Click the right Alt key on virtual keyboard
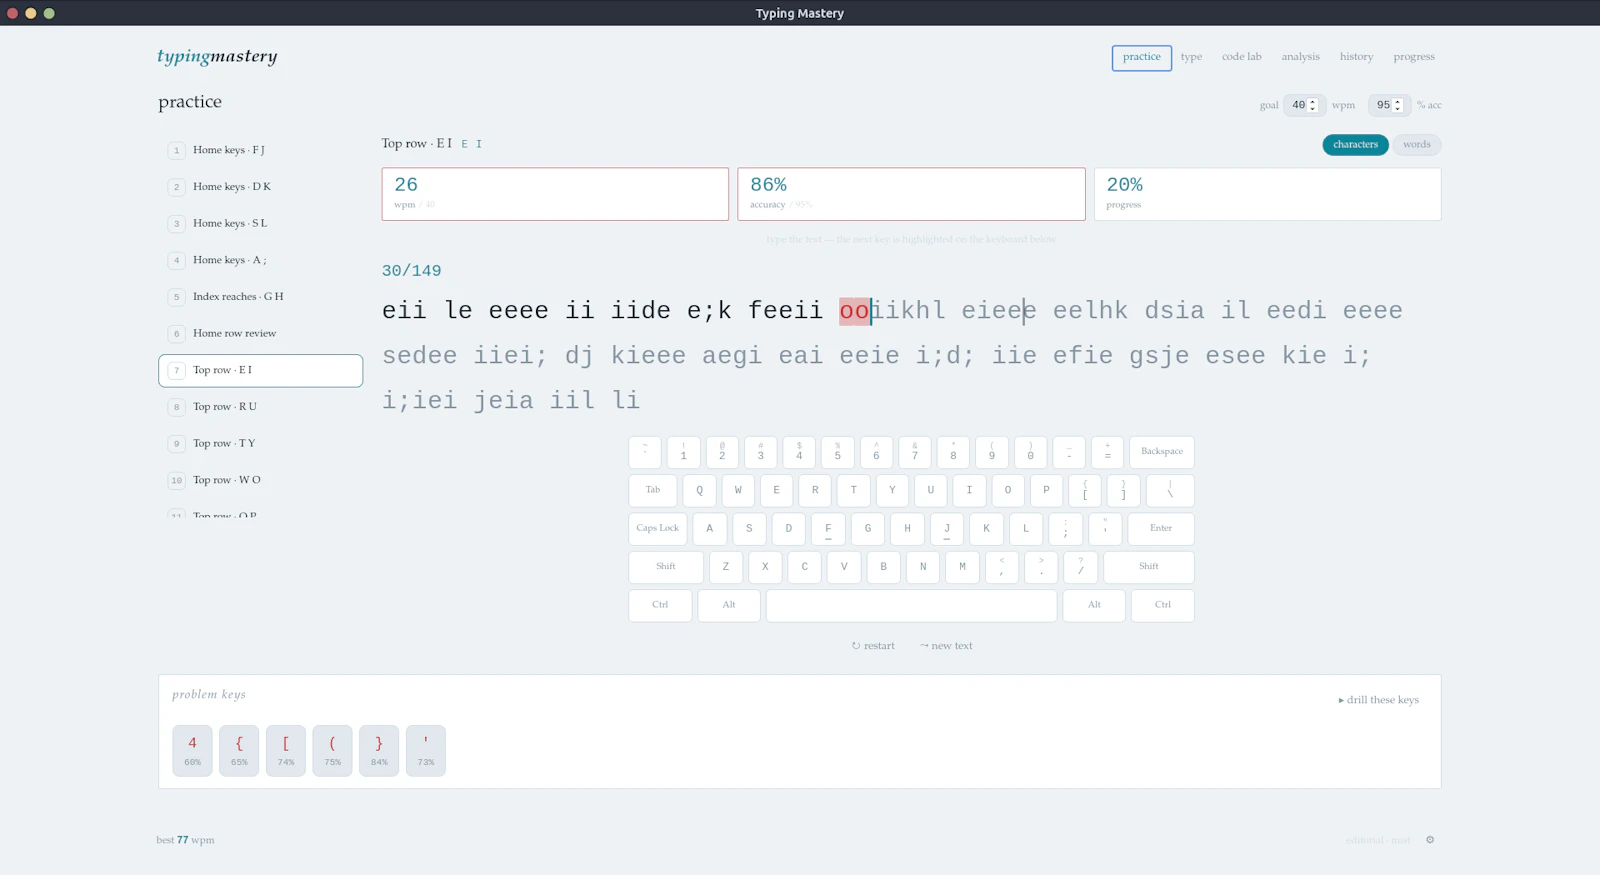This screenshot has height=875, width=1600. (x=1094, y=606)
